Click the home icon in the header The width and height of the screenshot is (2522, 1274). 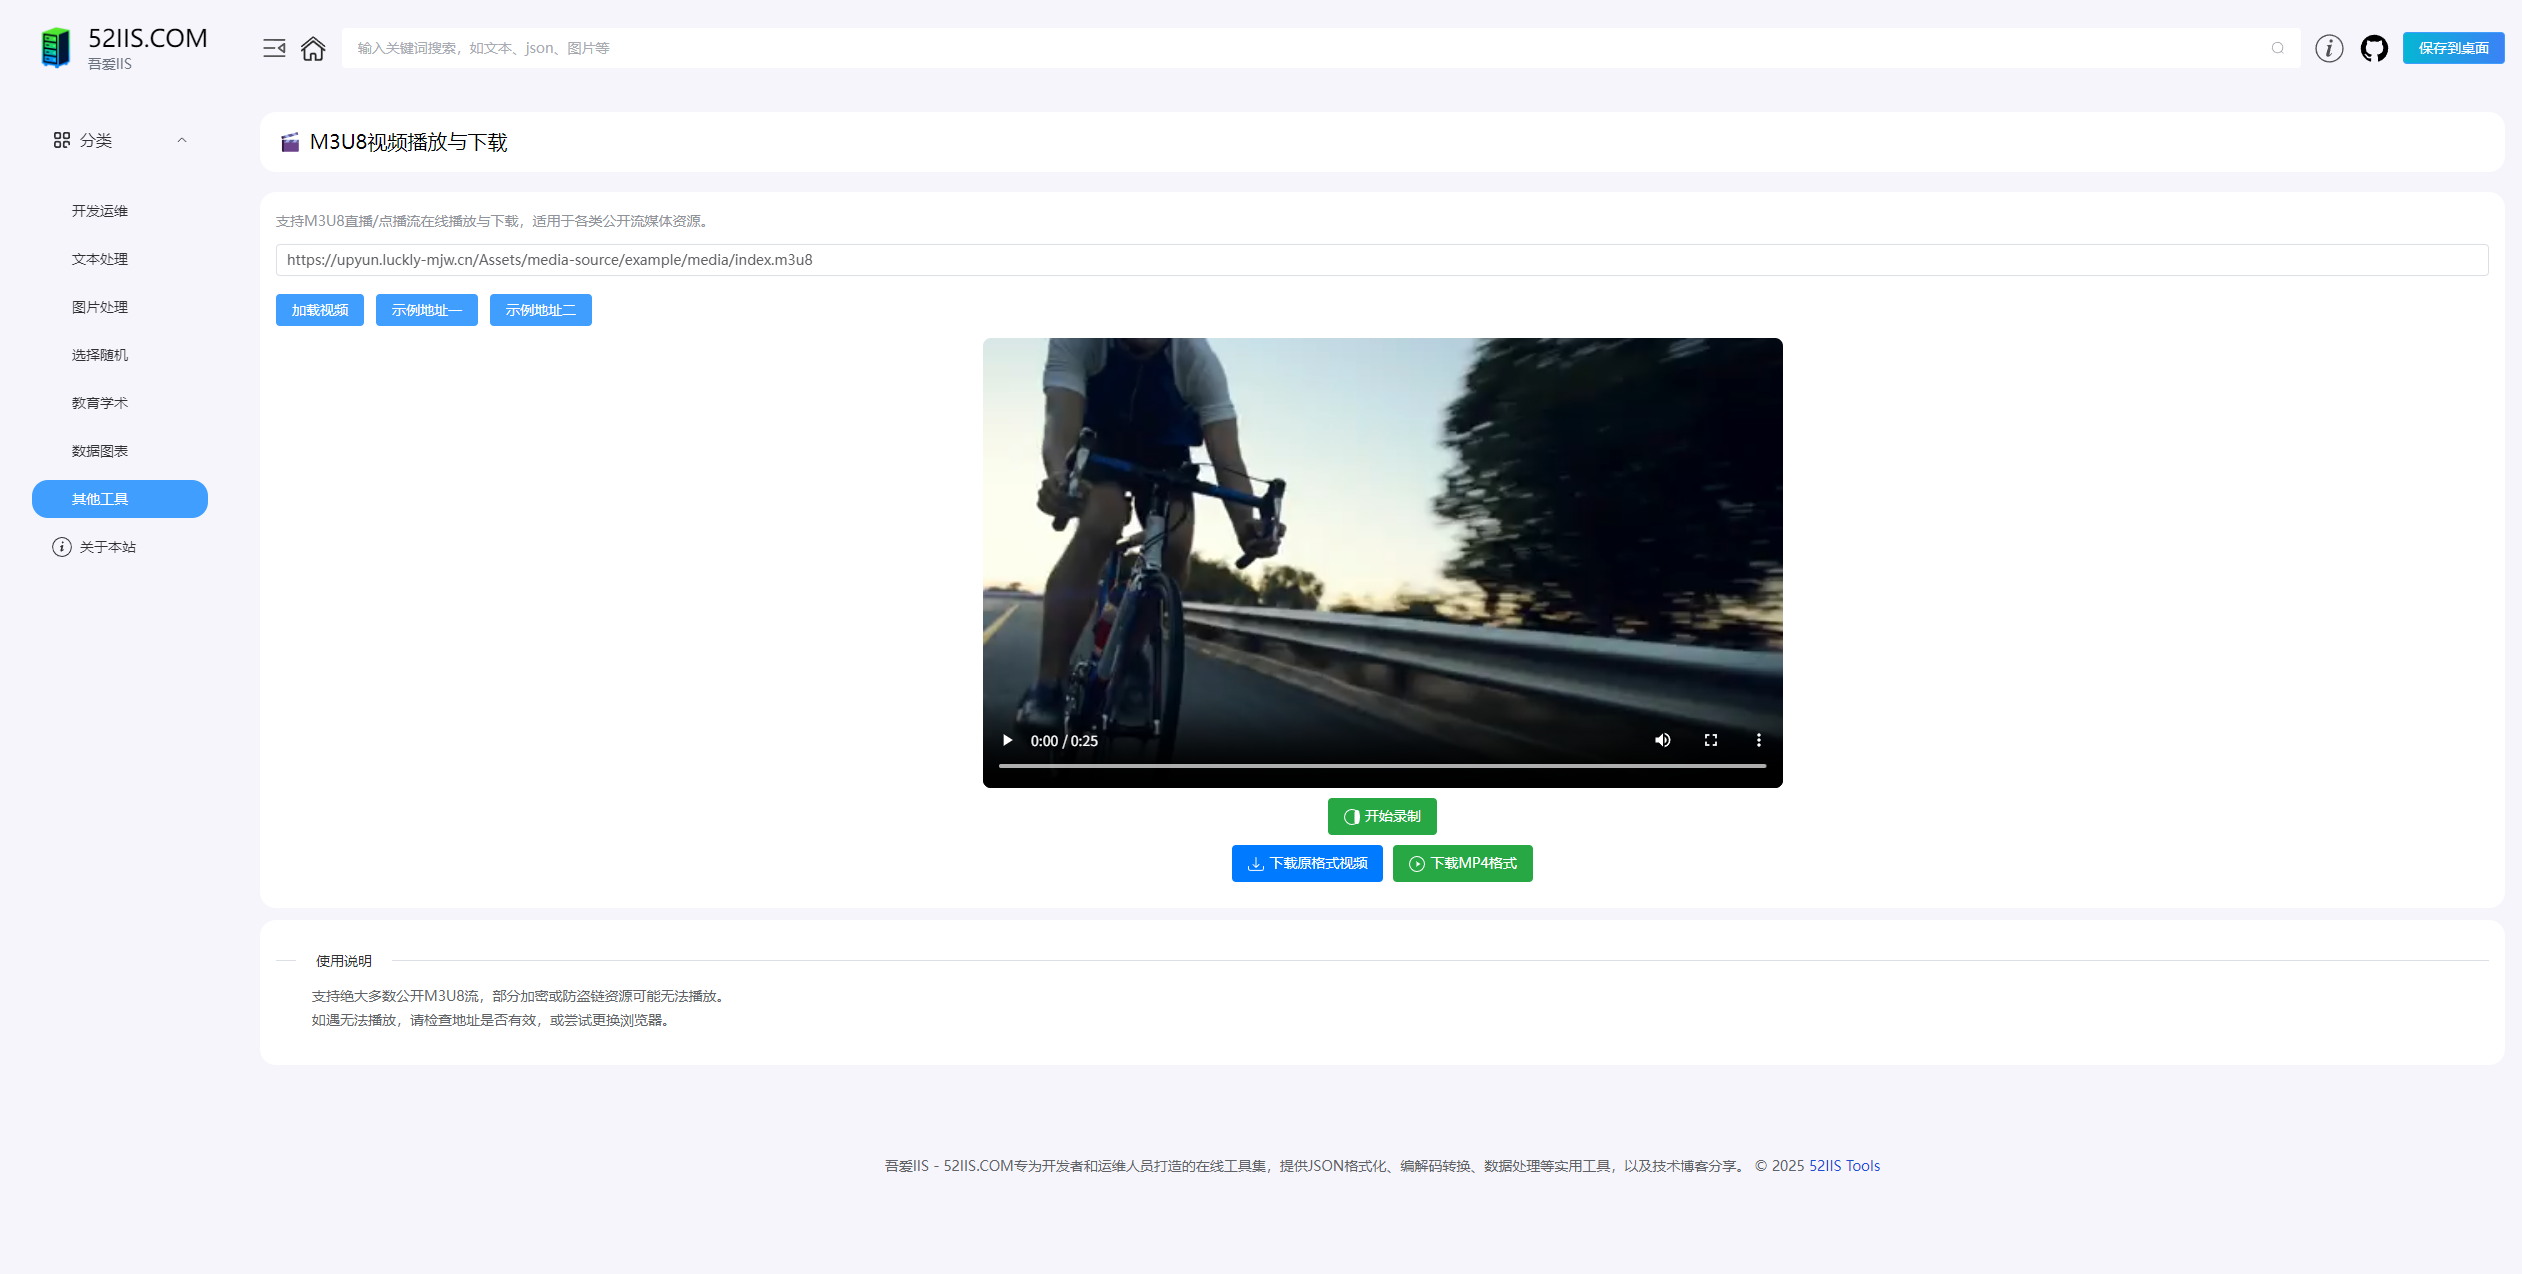point(313,48)
